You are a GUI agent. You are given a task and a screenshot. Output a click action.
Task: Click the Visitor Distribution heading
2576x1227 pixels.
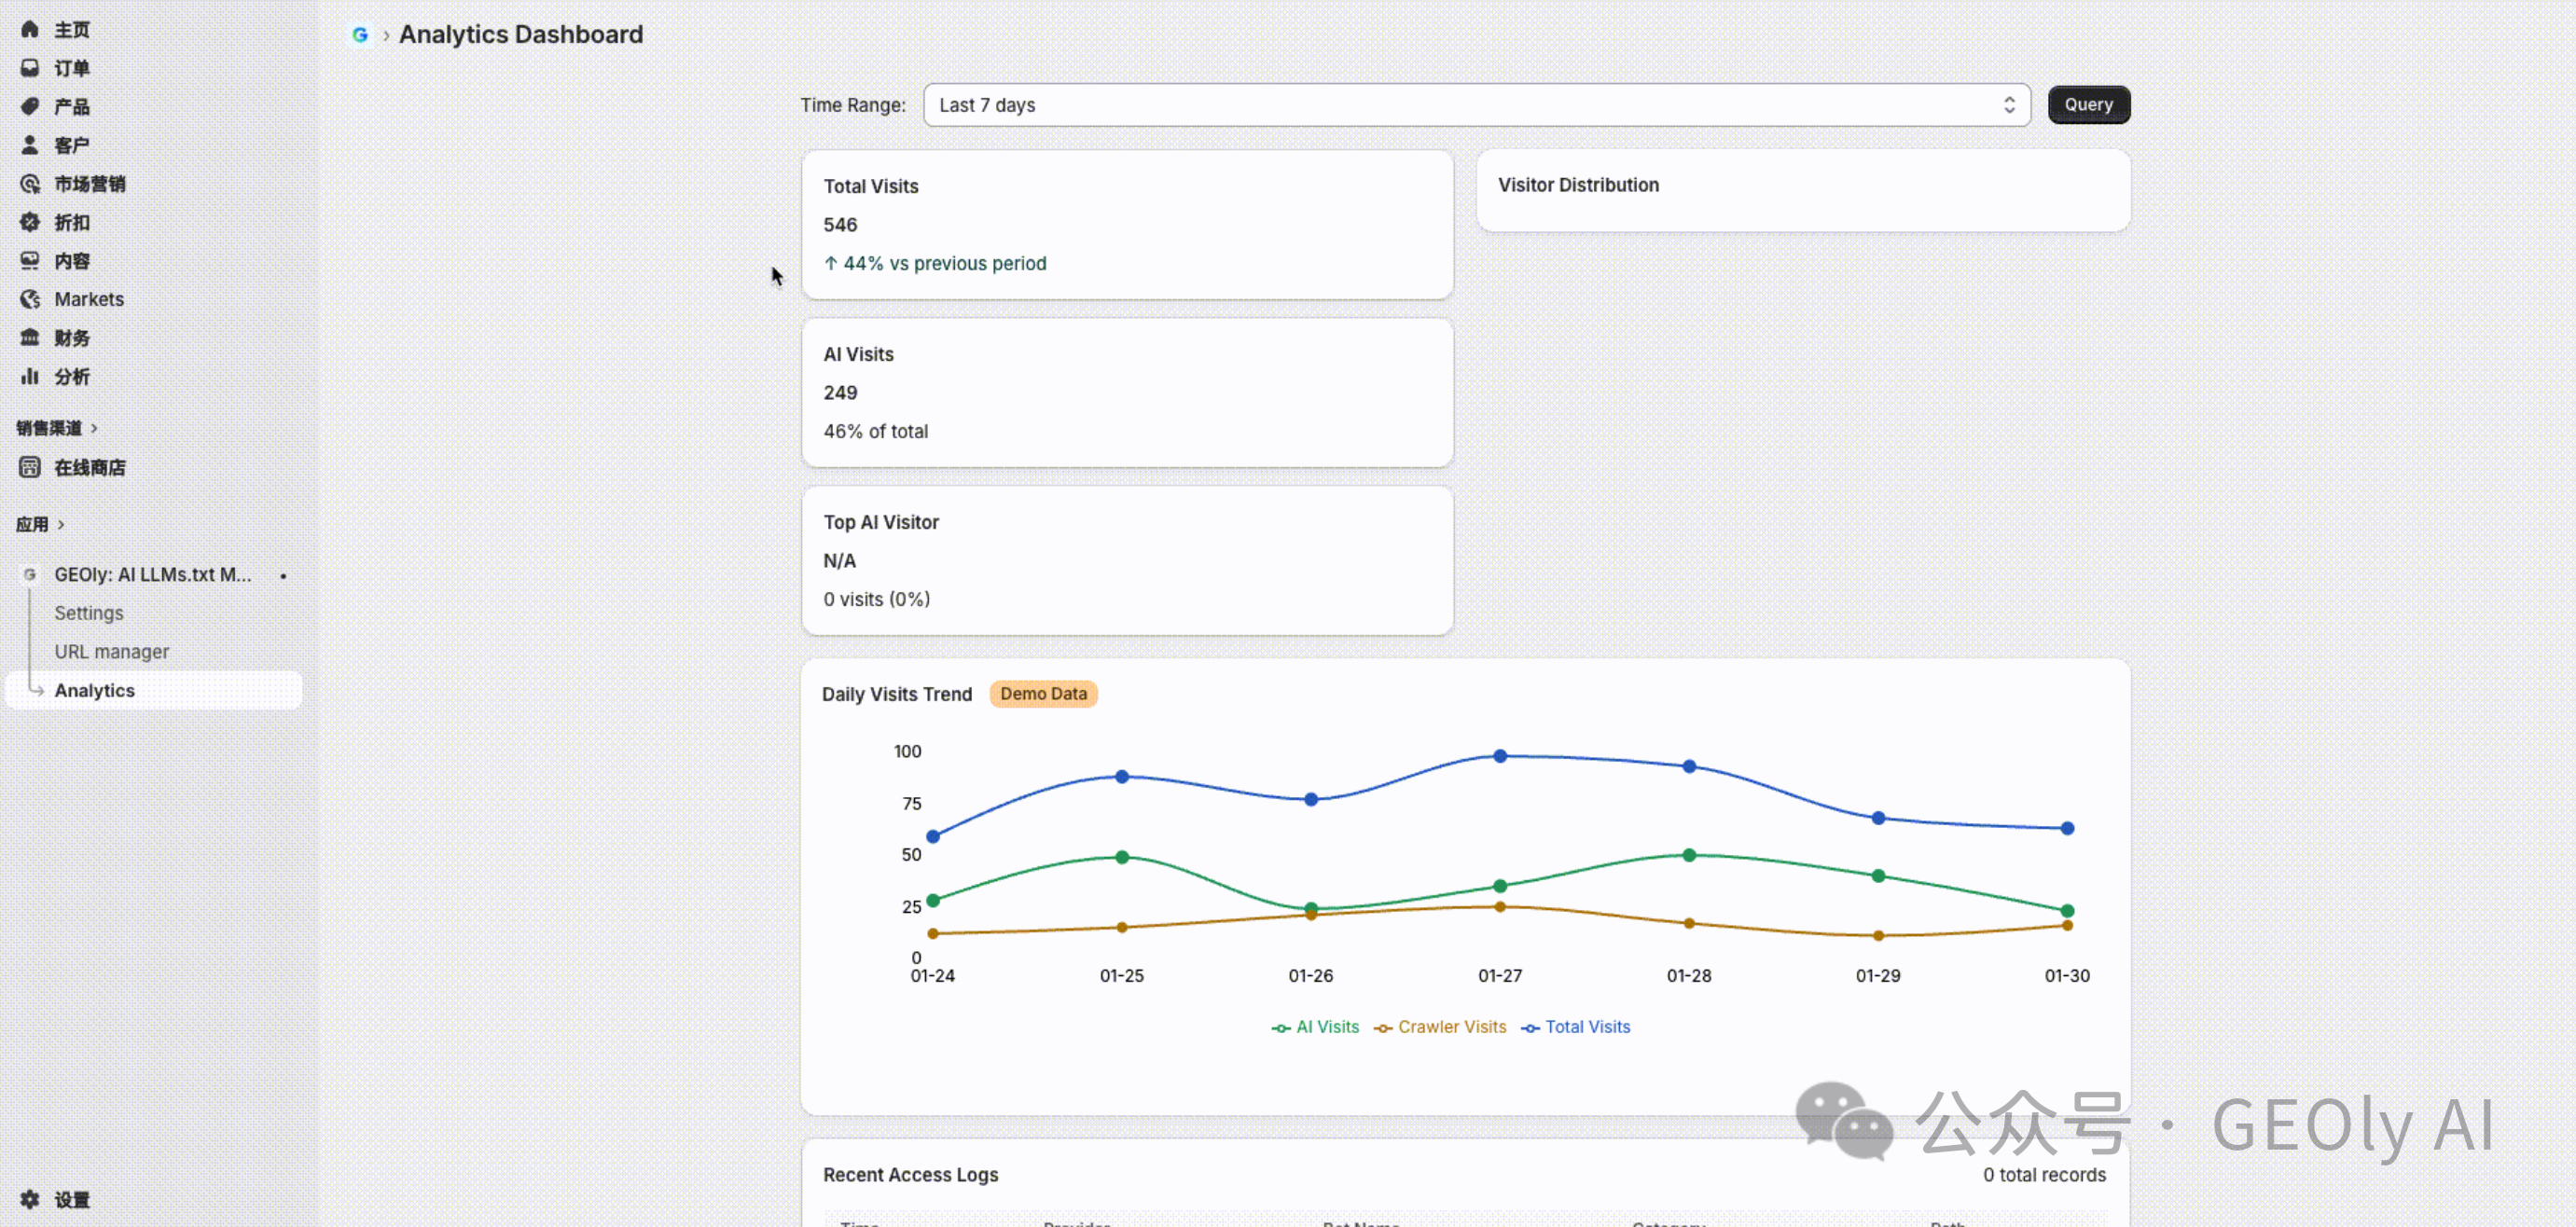pyautogui.click(x=1578, y=185)
